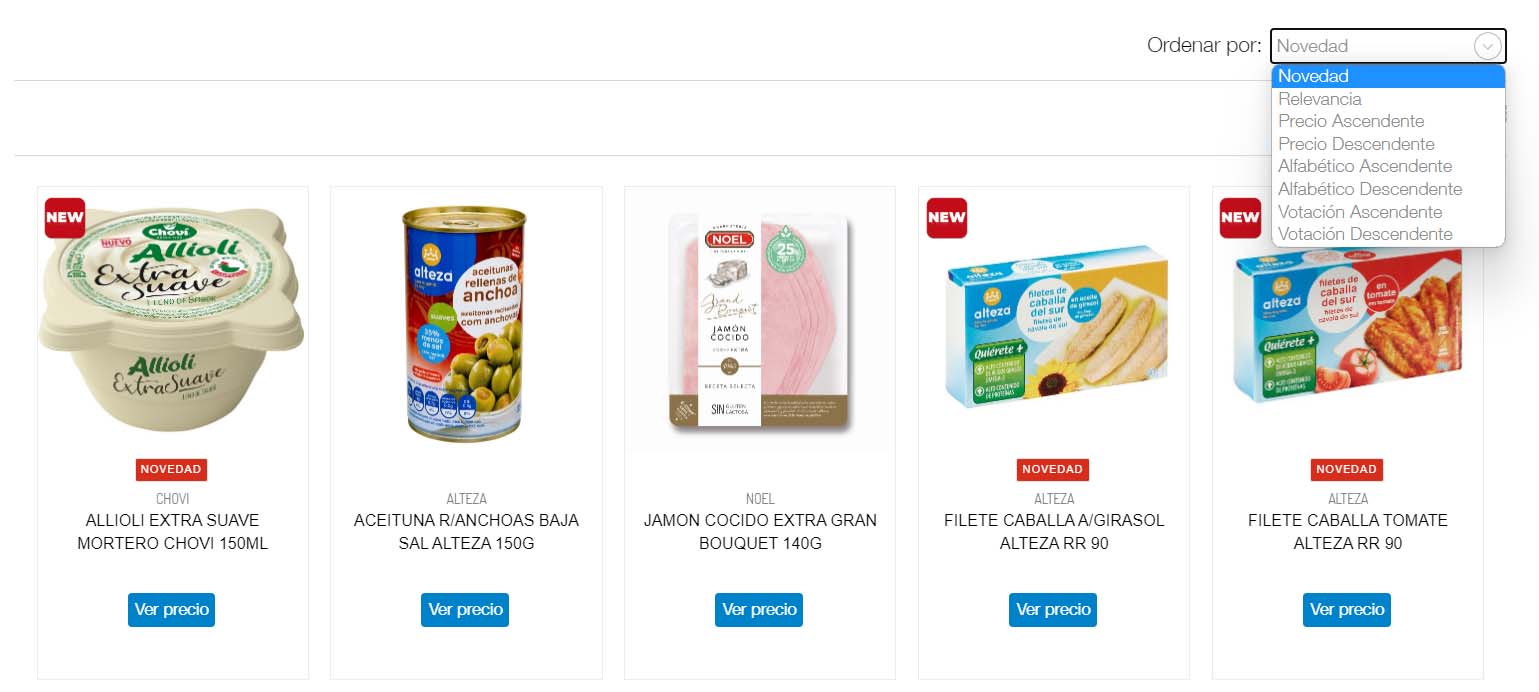This screenshot has height=692, width=1539.
Task: Click the NEW badge on Allioli product
Action: [x=65, y=218]
